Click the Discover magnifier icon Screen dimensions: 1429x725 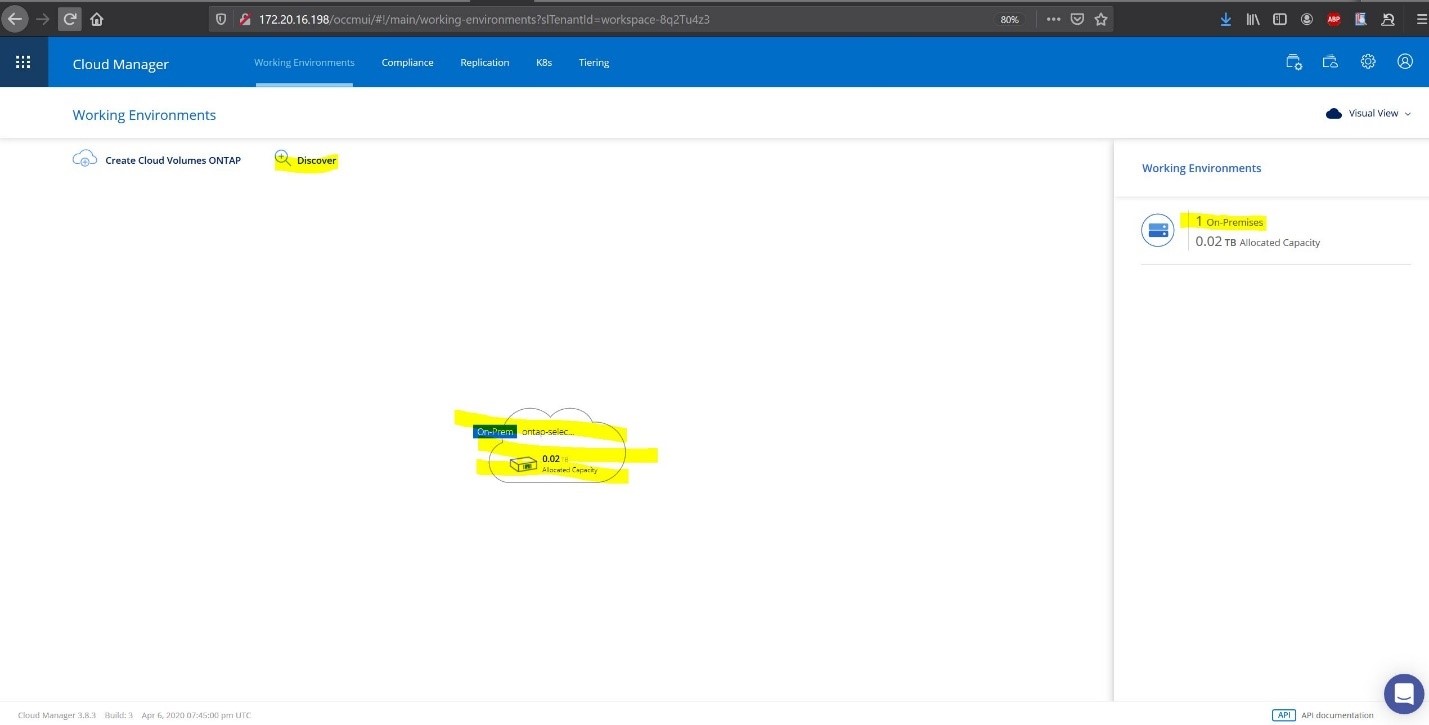tap(283, 158)
